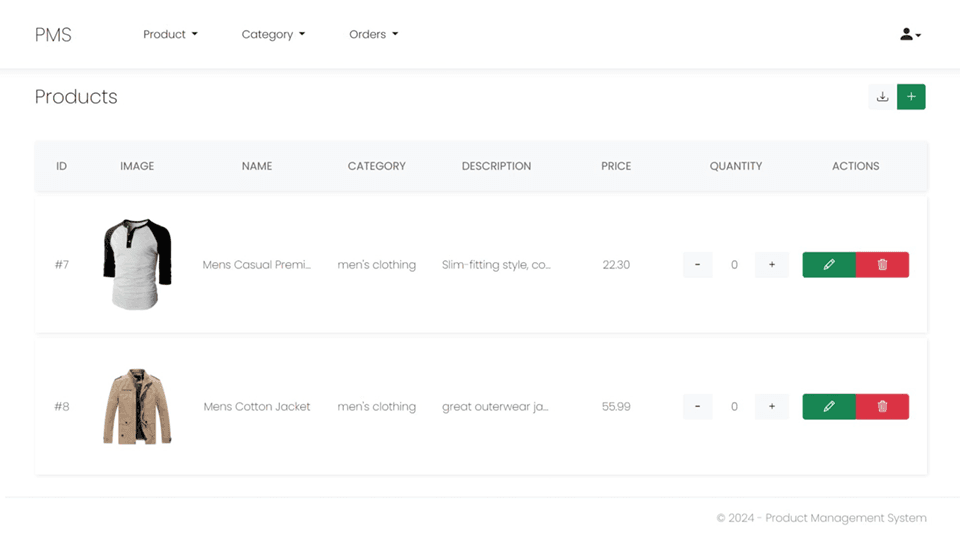Click the tan cotton jacket image
Viewport: 960px width, 540px height.
click(137, 406)
